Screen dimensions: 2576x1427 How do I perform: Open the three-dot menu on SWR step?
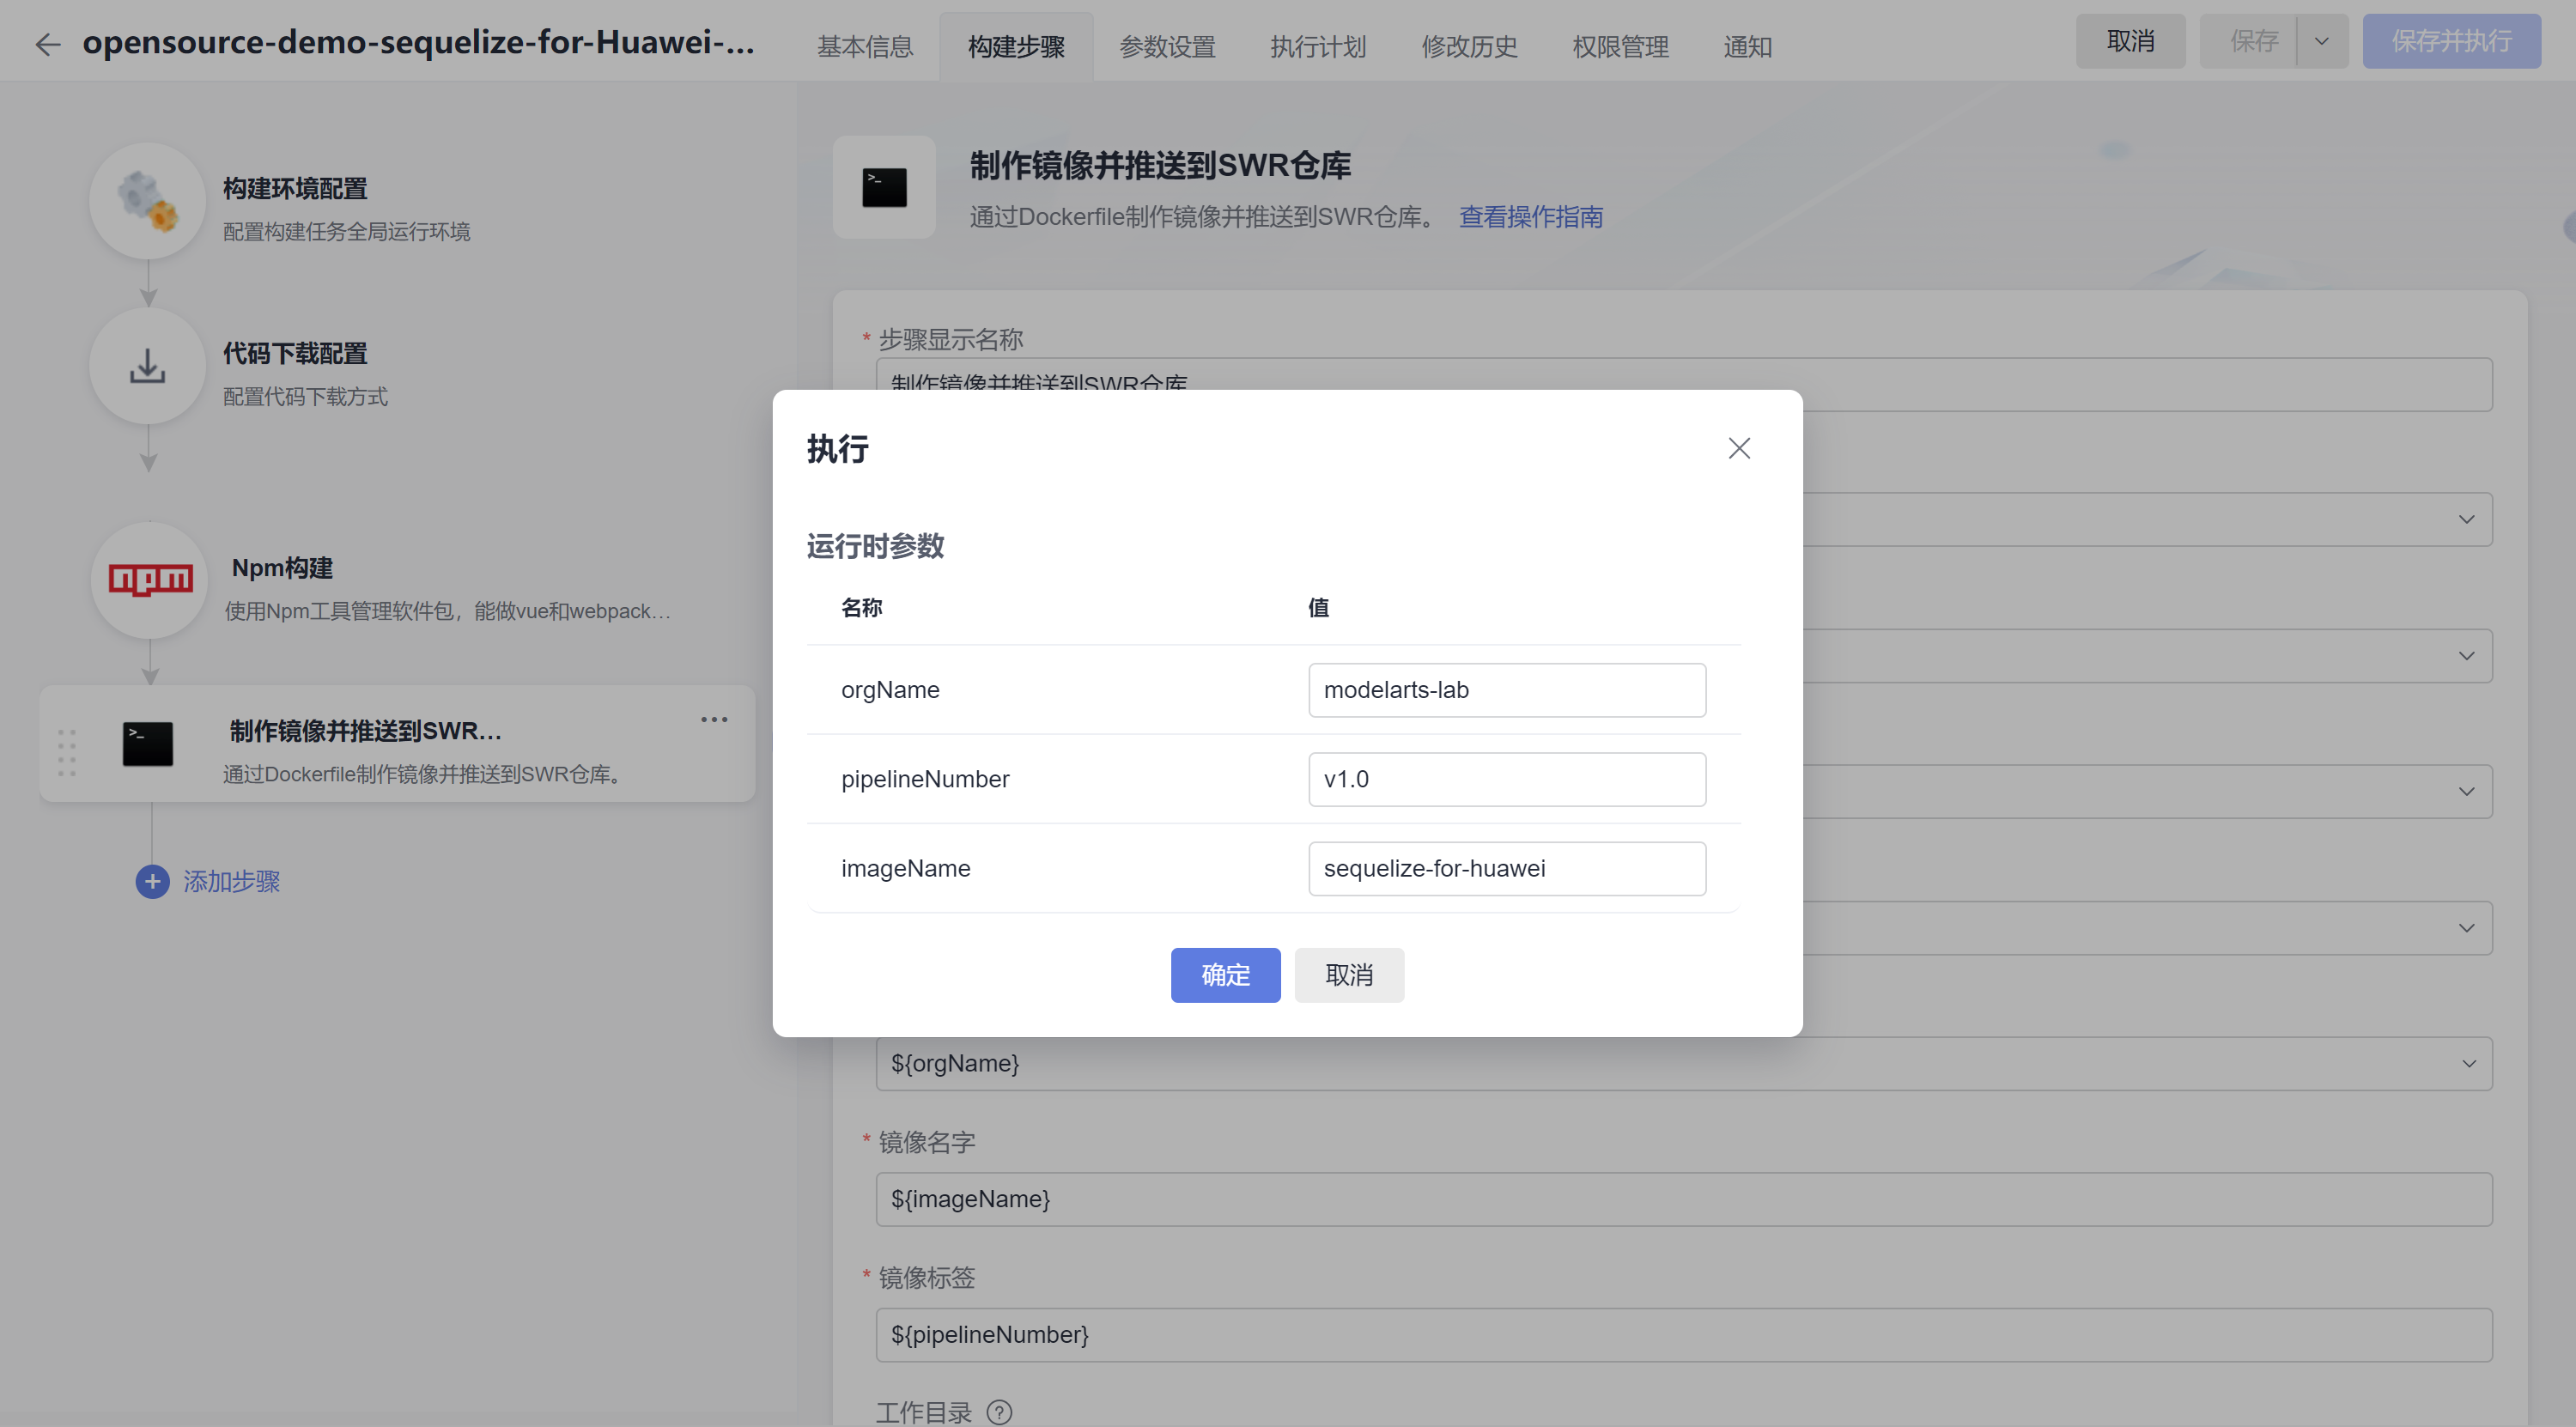(x=714, y=720)
